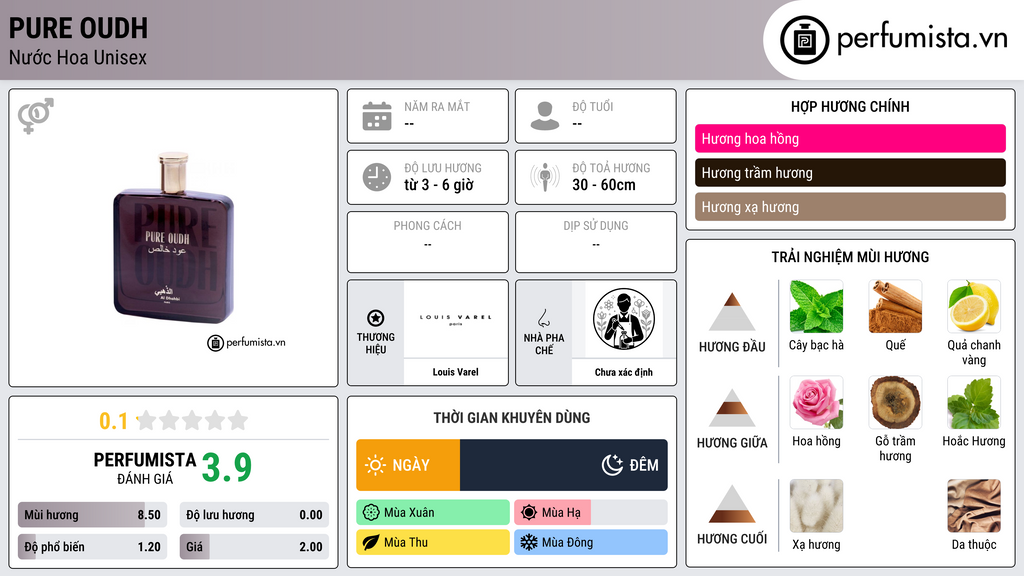Click the leaf icon in Mùa Thu
This screenshot has width=1024, height=576.
click(371, 542)
